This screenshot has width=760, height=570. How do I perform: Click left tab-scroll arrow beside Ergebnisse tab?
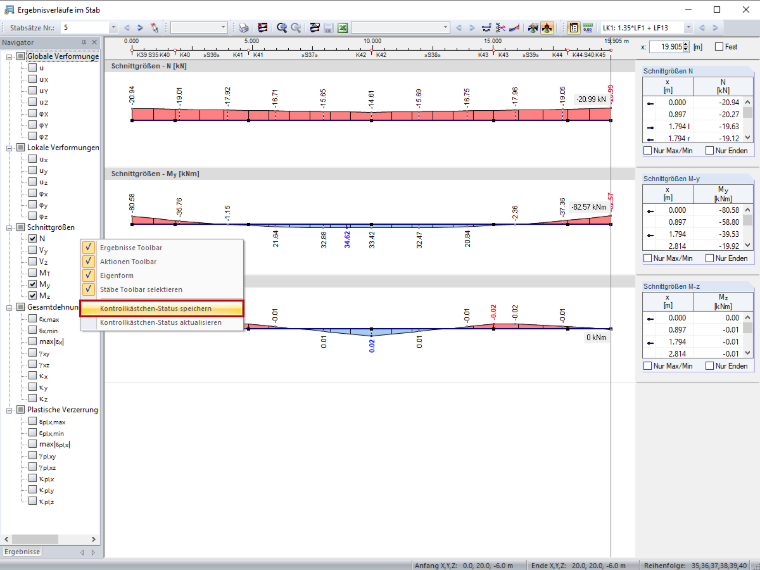coord(82,552)
